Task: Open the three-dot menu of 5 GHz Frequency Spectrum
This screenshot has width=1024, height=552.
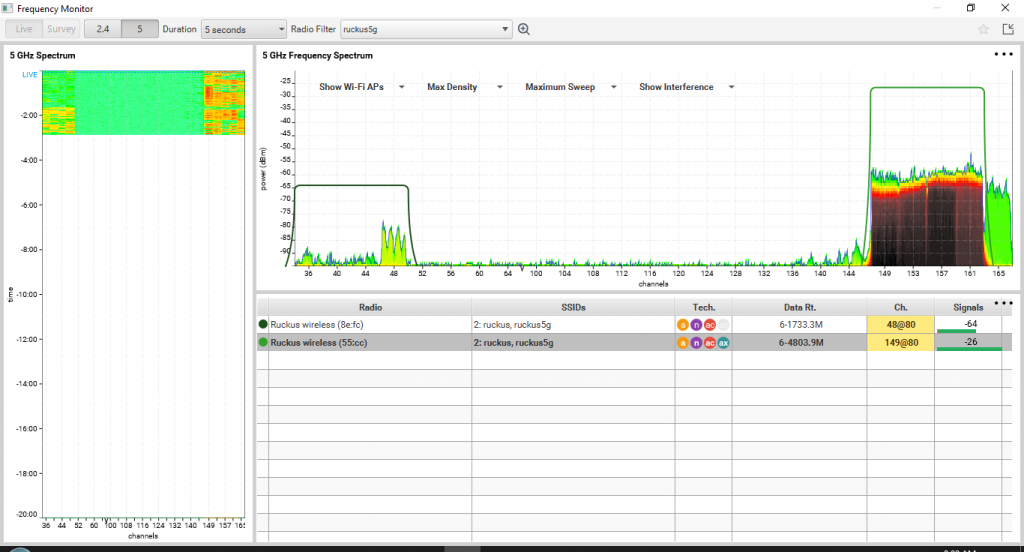Action: click(x=1003, y=54)
